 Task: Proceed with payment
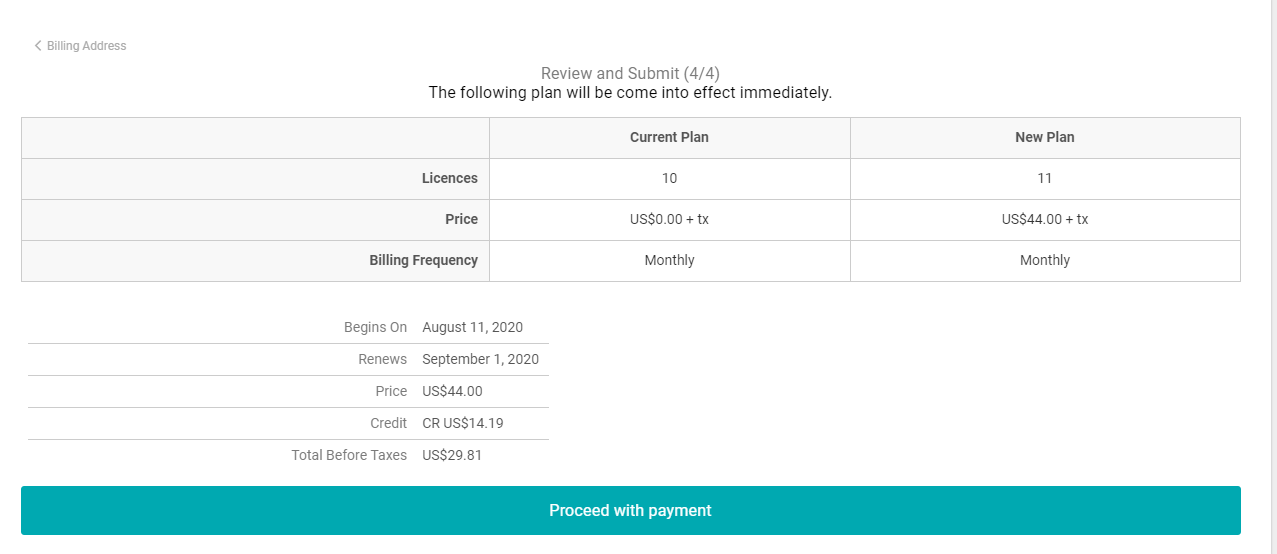[630, 511]
